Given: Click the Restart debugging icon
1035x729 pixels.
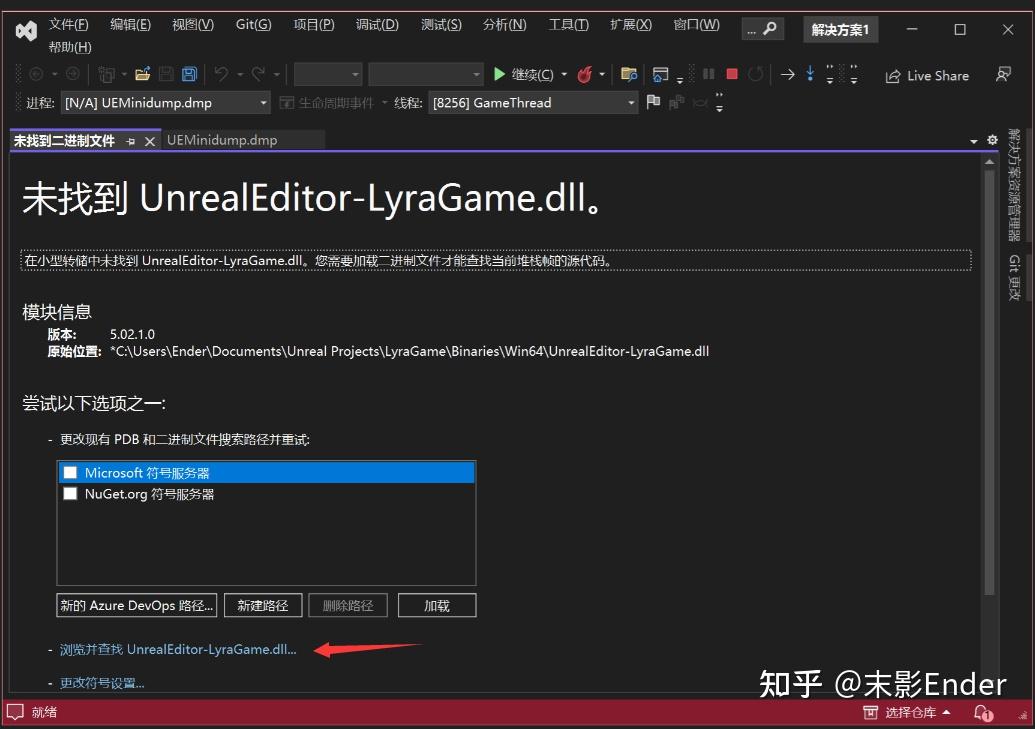Looking at the screenshot, I should click(756, 74).
